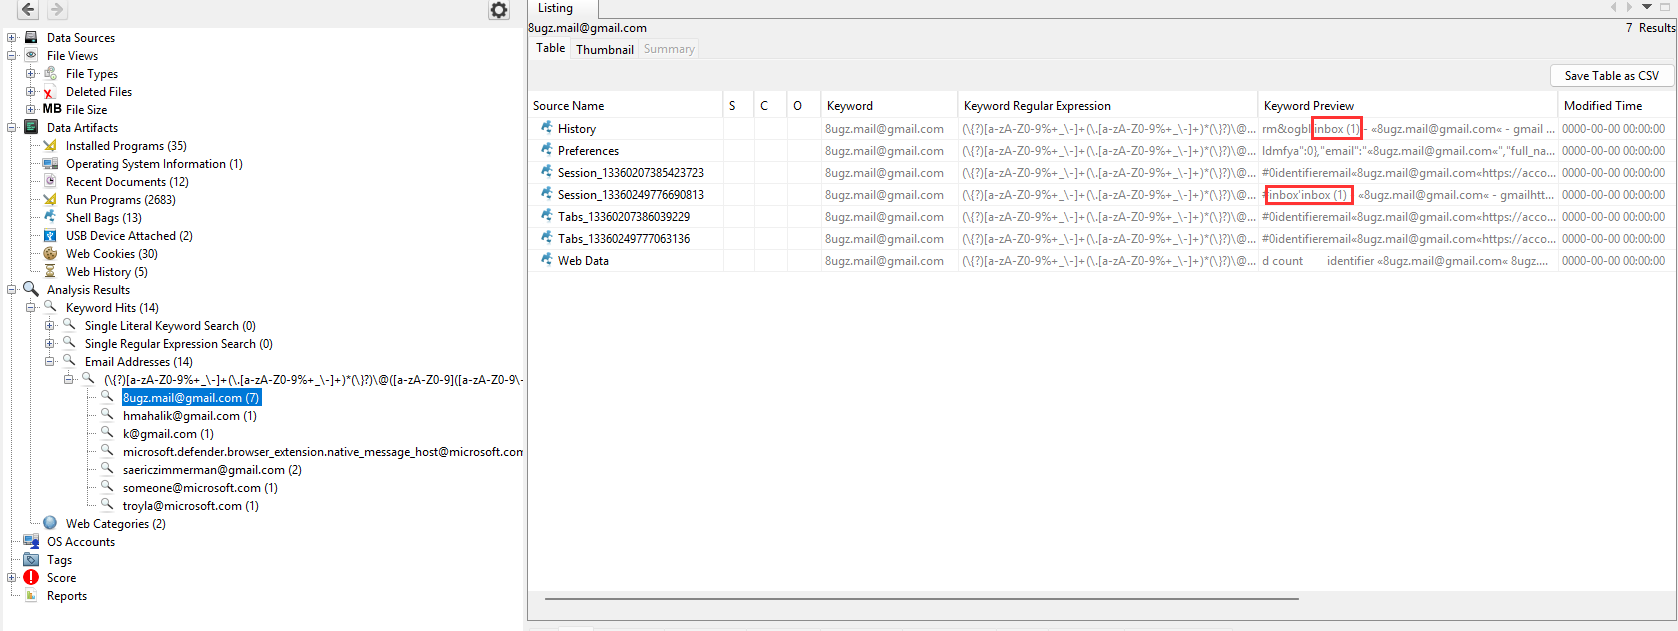Open the gear settings icon
The image size is (1678, 631).
tap(498, 10)
